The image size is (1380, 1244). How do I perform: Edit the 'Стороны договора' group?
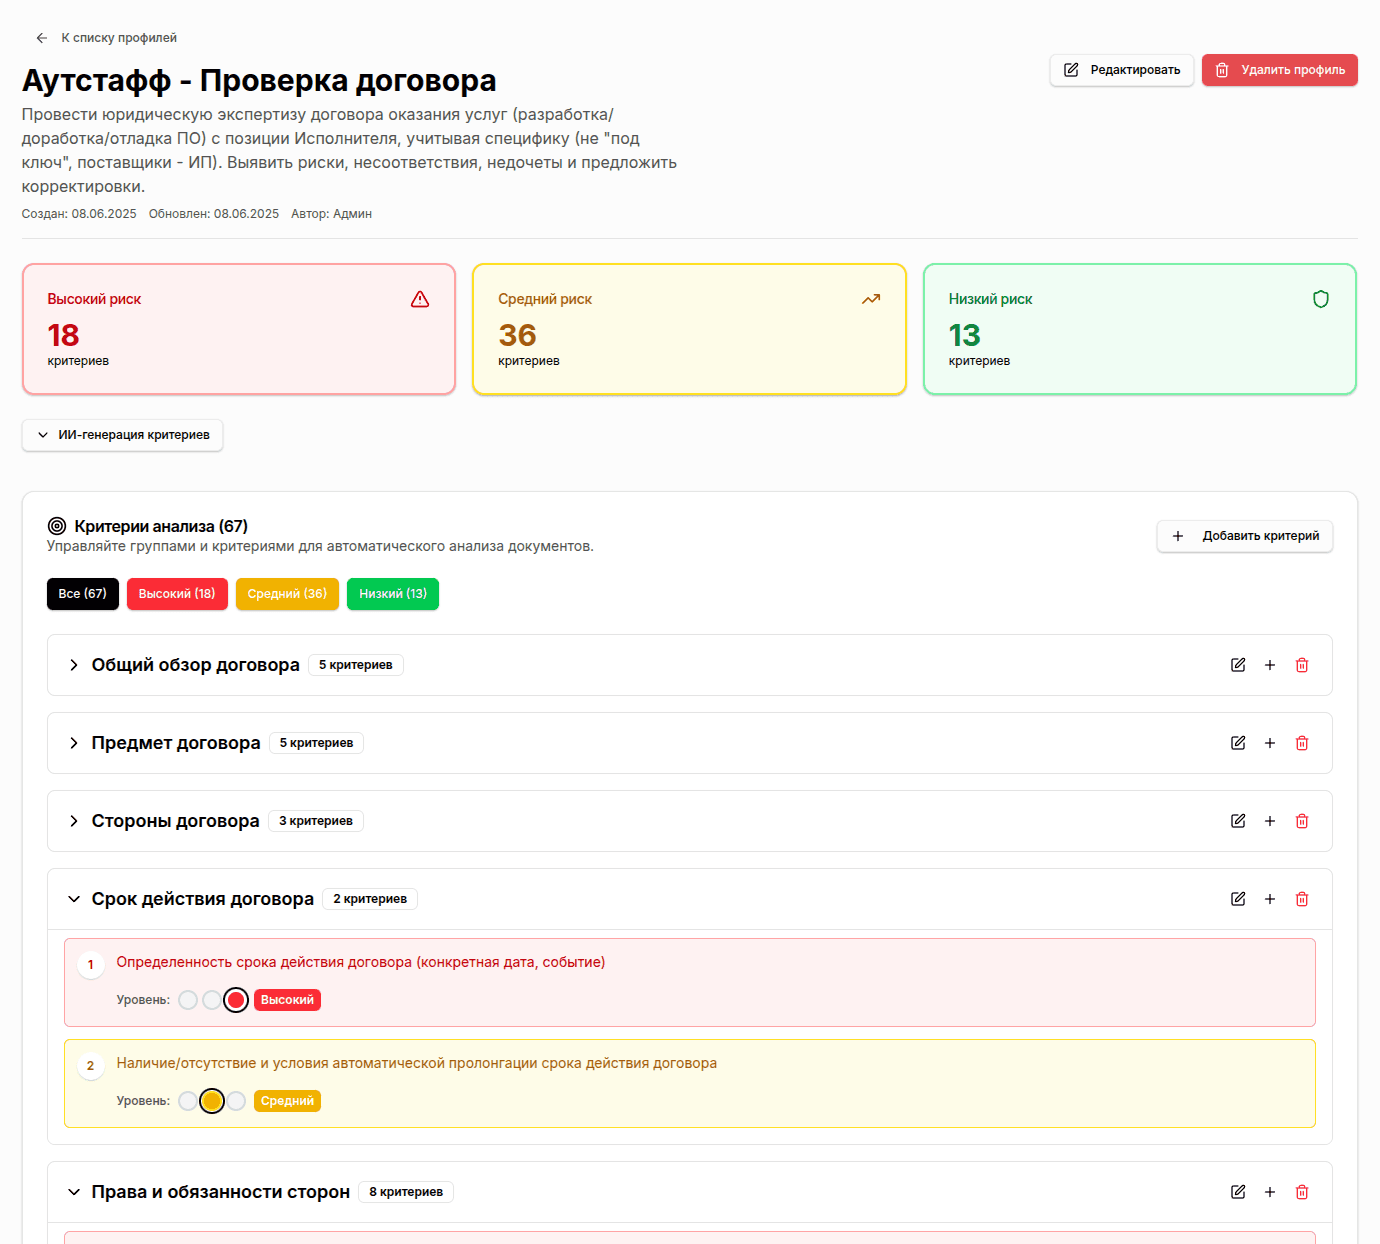click(1238, 821)
